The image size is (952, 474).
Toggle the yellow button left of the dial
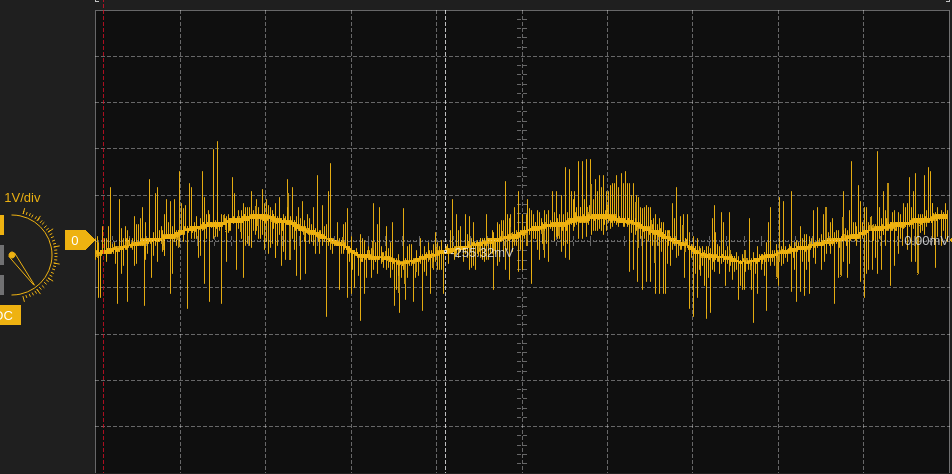(2, 225)
